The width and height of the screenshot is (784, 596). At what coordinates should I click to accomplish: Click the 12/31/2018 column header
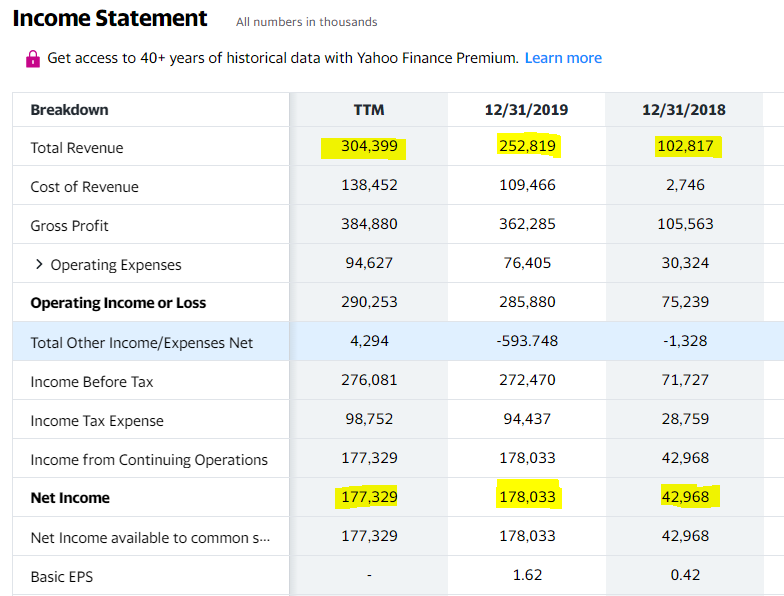point(684,109)
